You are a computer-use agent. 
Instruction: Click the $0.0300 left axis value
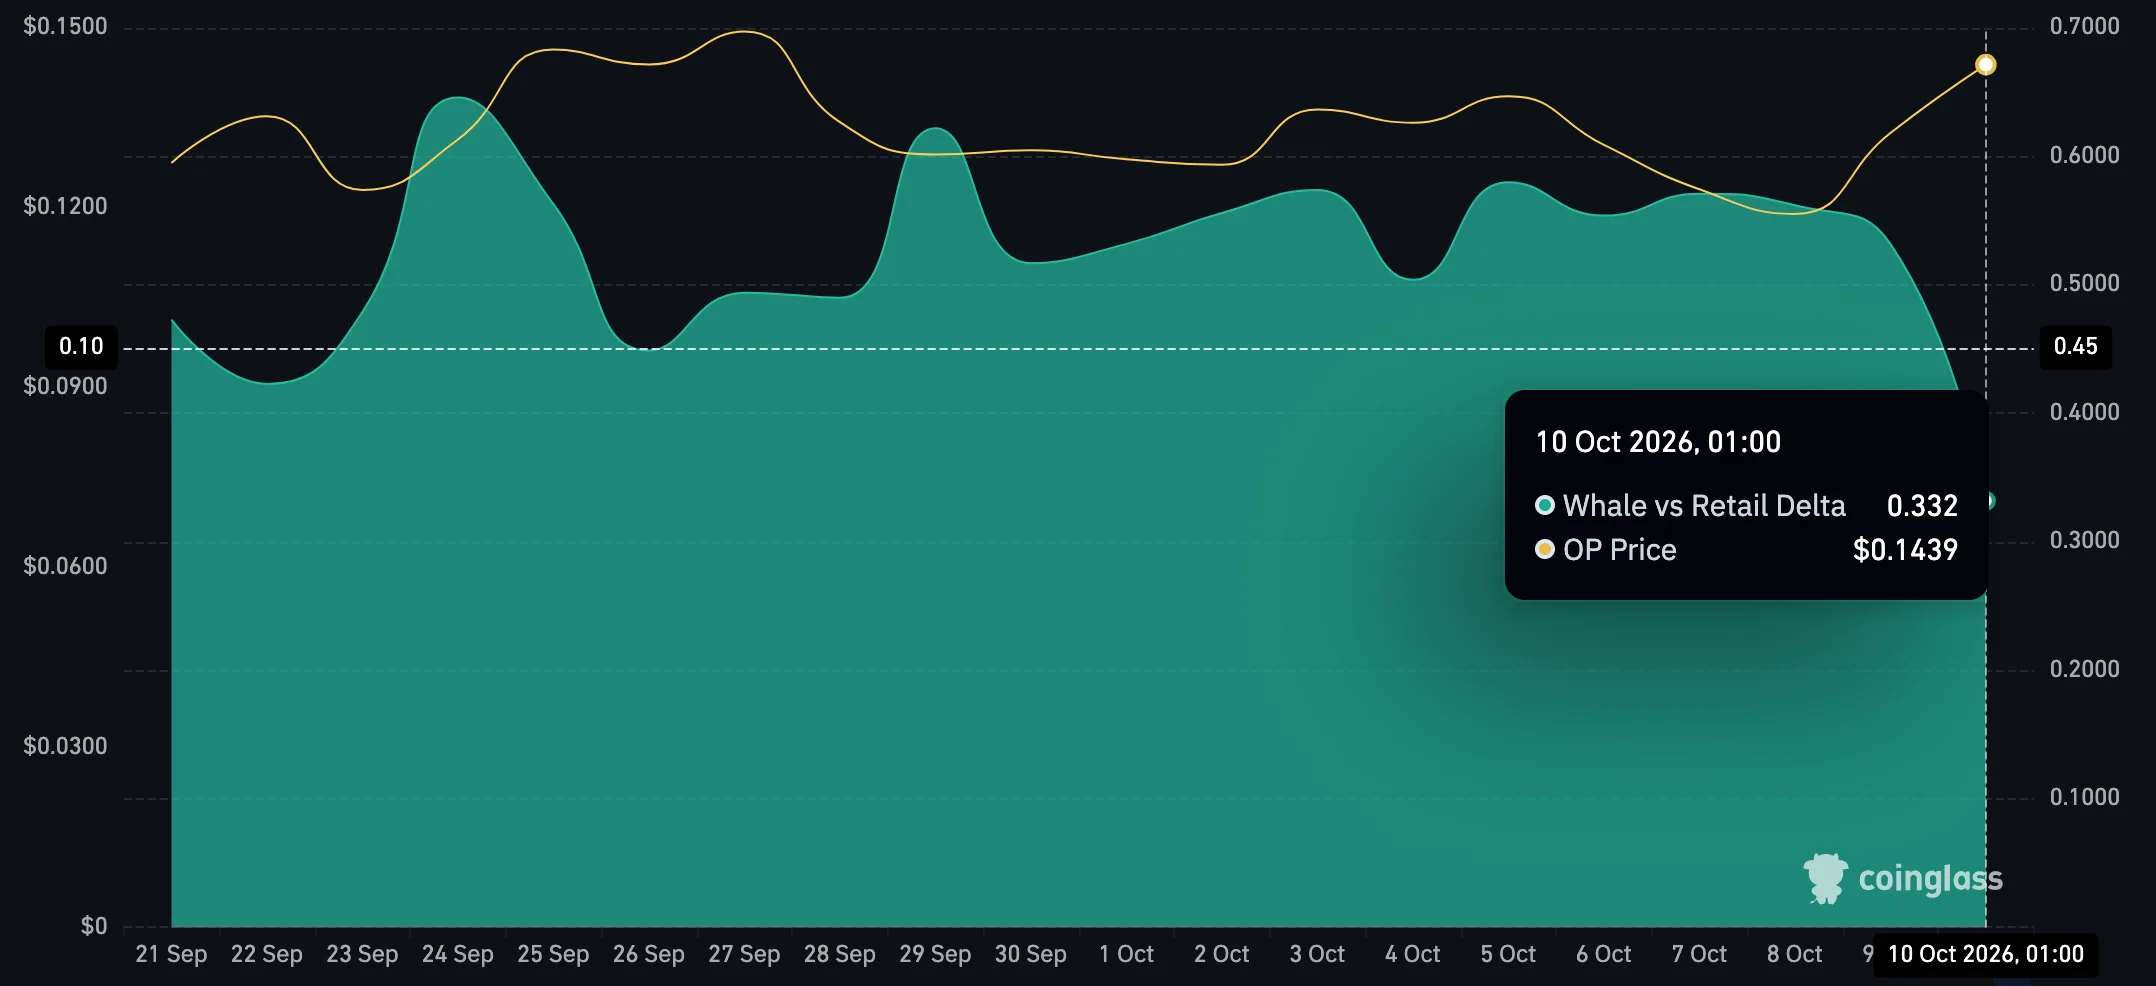(65, 746)
